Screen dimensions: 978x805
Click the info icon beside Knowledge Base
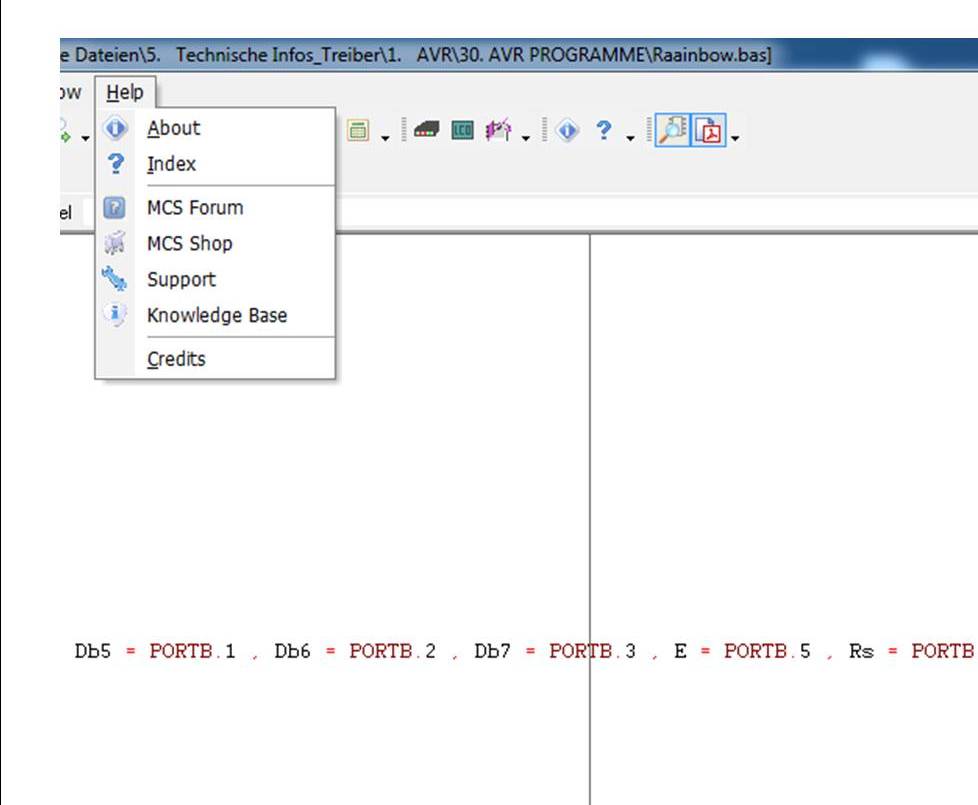pyautogui.click(x=115, y=315)
